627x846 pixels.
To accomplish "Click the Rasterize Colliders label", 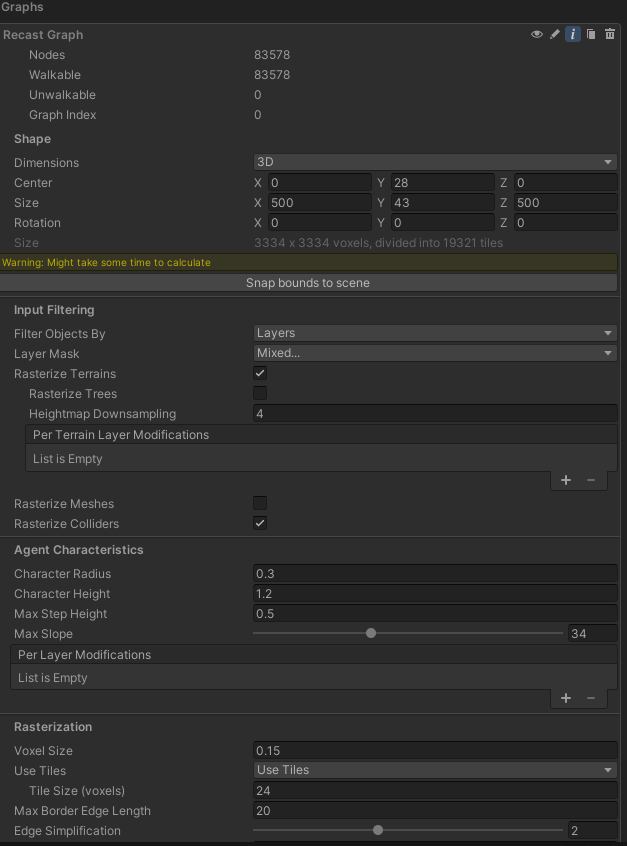I will tap(66, 523).
